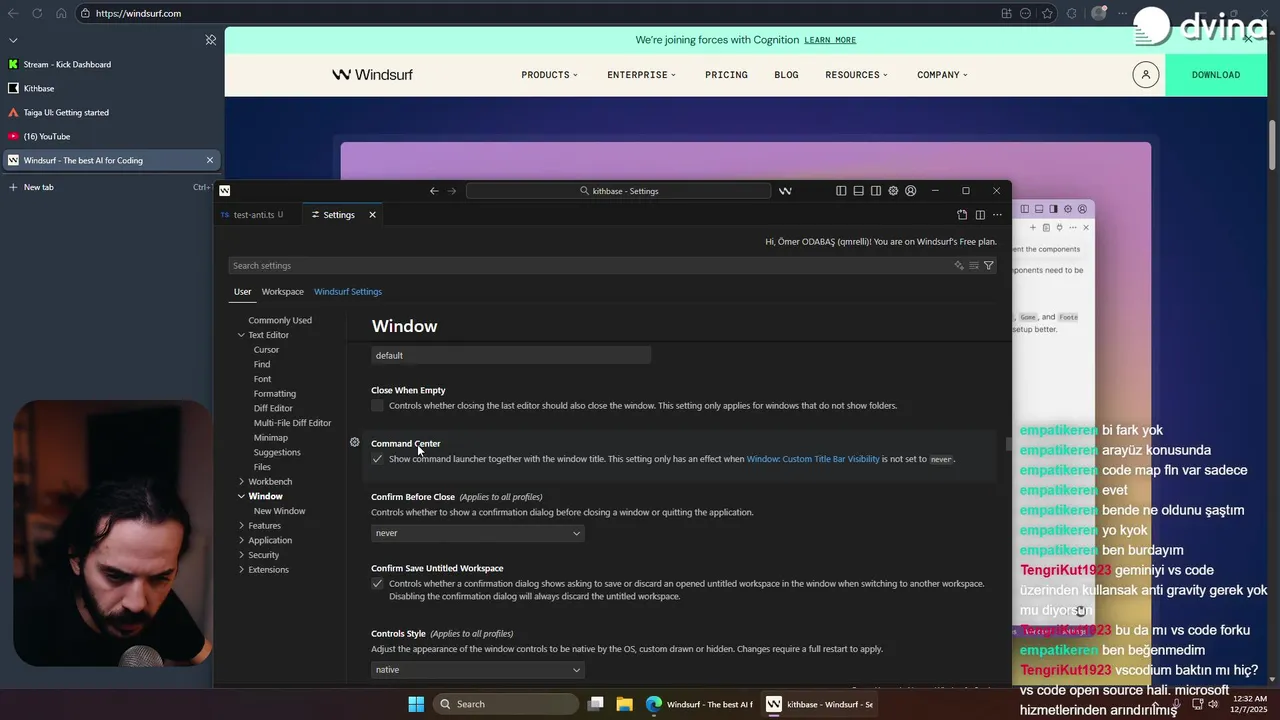Toggle the primary side bar layout icon

pyautogui.click(x=841, y=191)
